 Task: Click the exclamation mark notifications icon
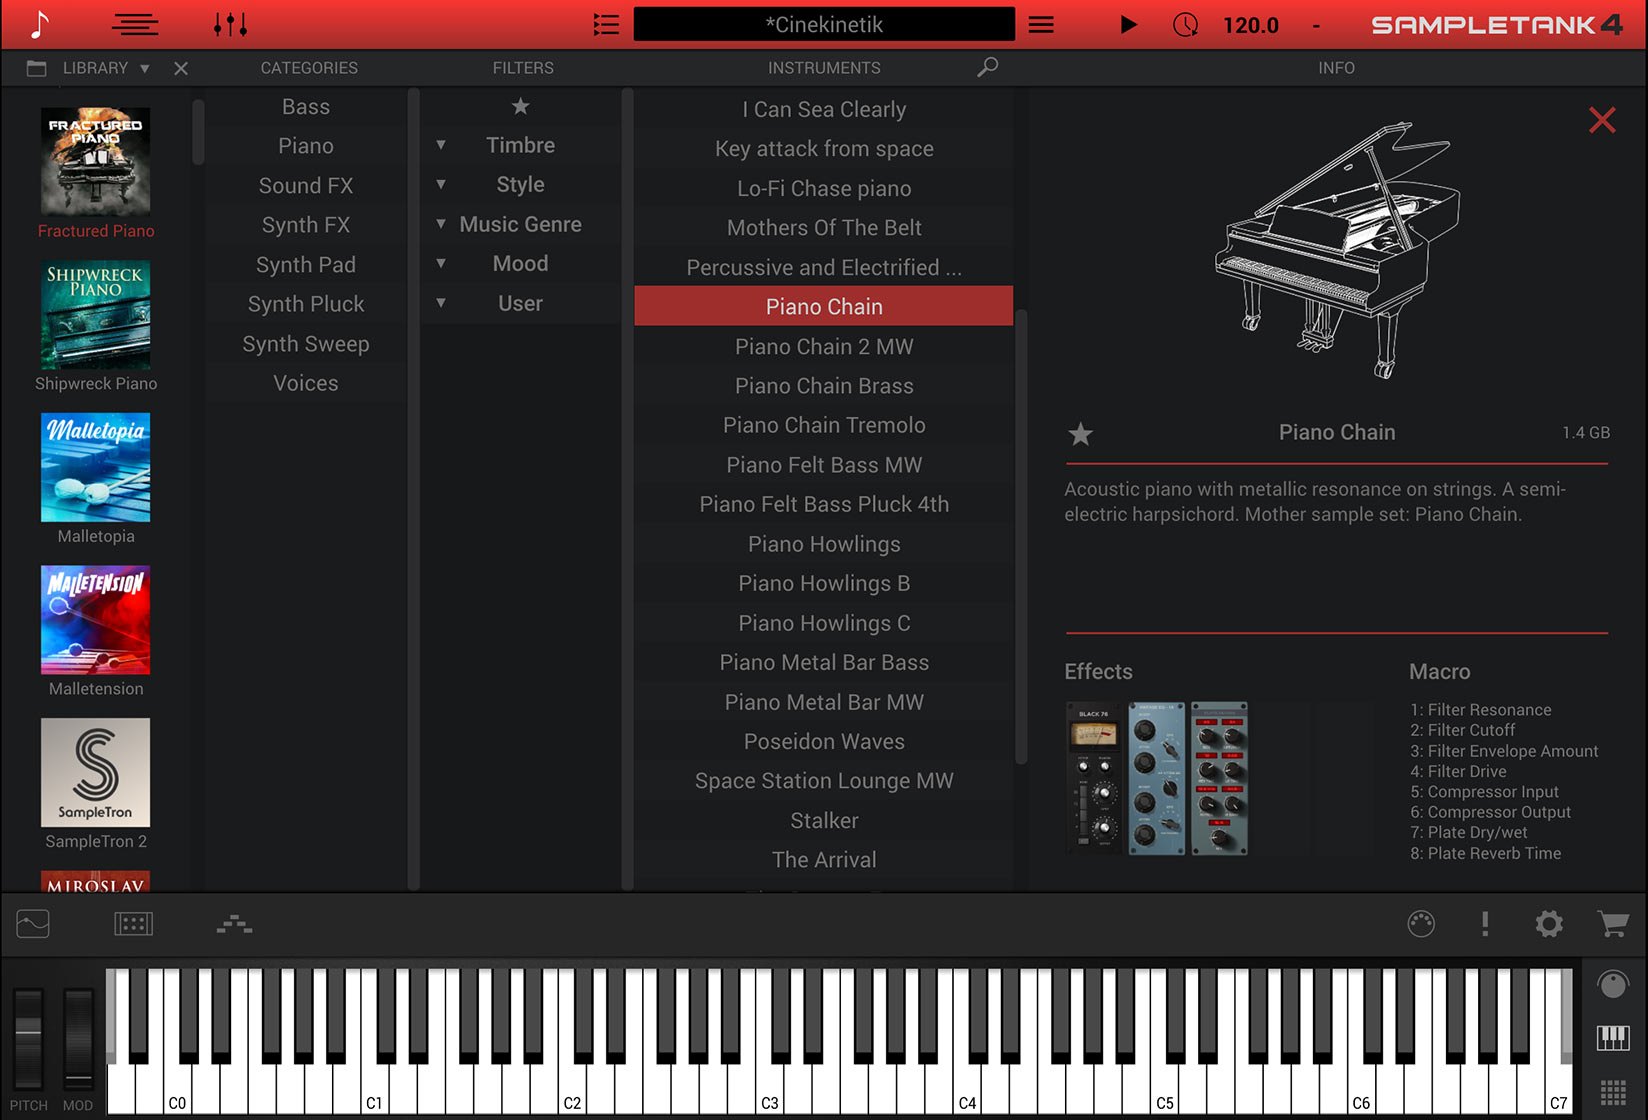[1485, 925]
